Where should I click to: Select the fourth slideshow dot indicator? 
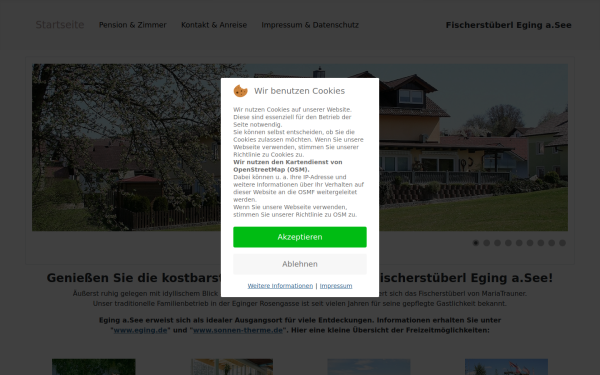[x=508, y=243]
